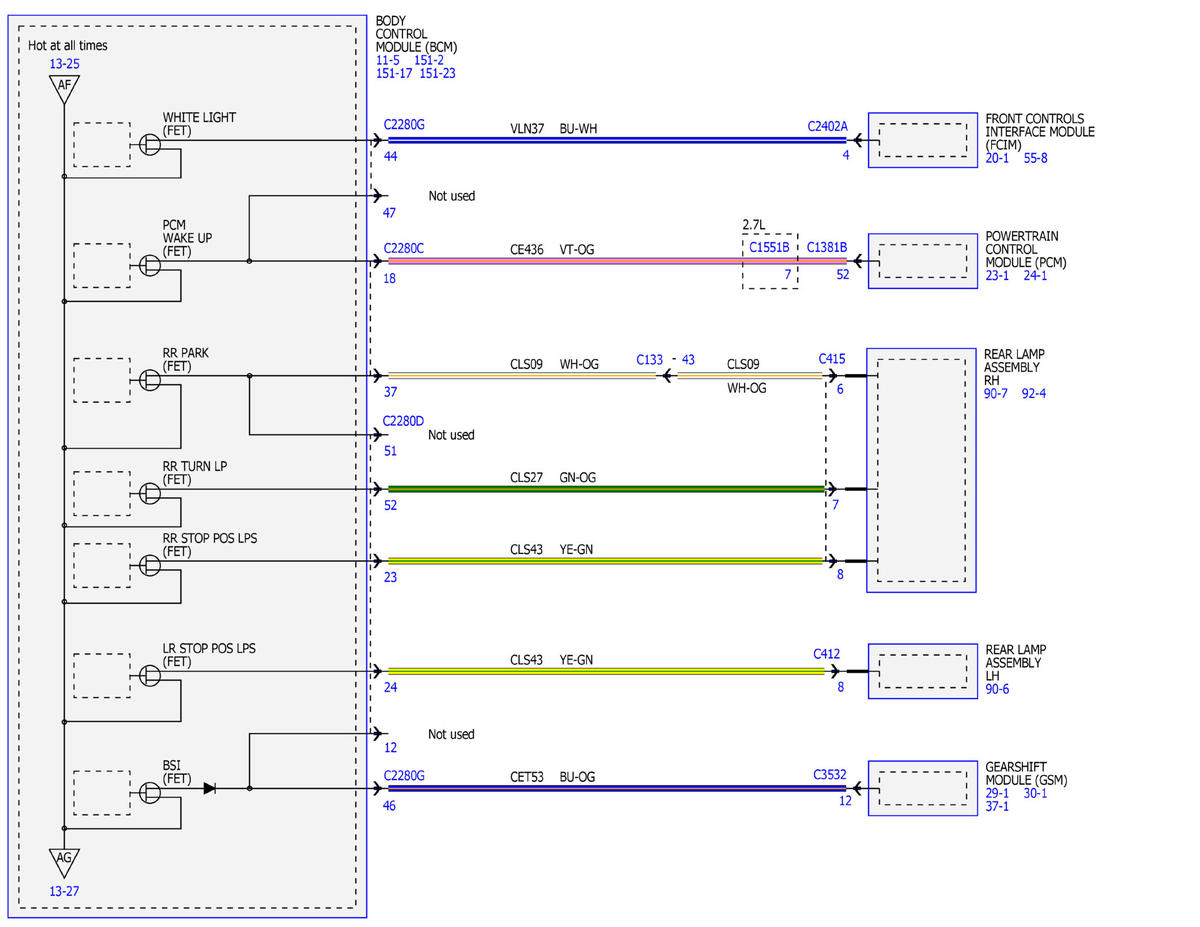Click BCM pin number 24
Screen dimensions: 1200x927
390,687
